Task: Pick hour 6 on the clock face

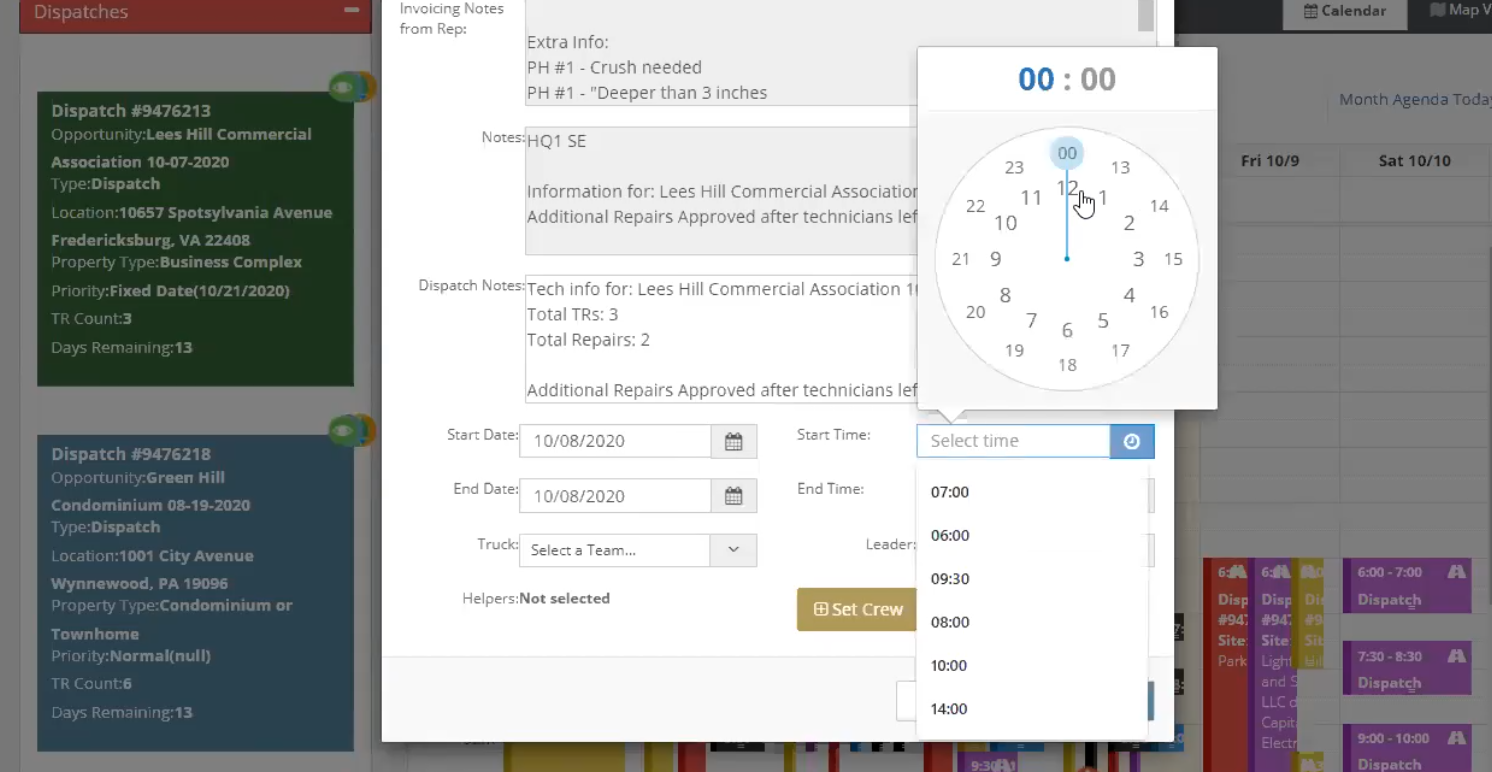Action: (x=1067, y=330)
